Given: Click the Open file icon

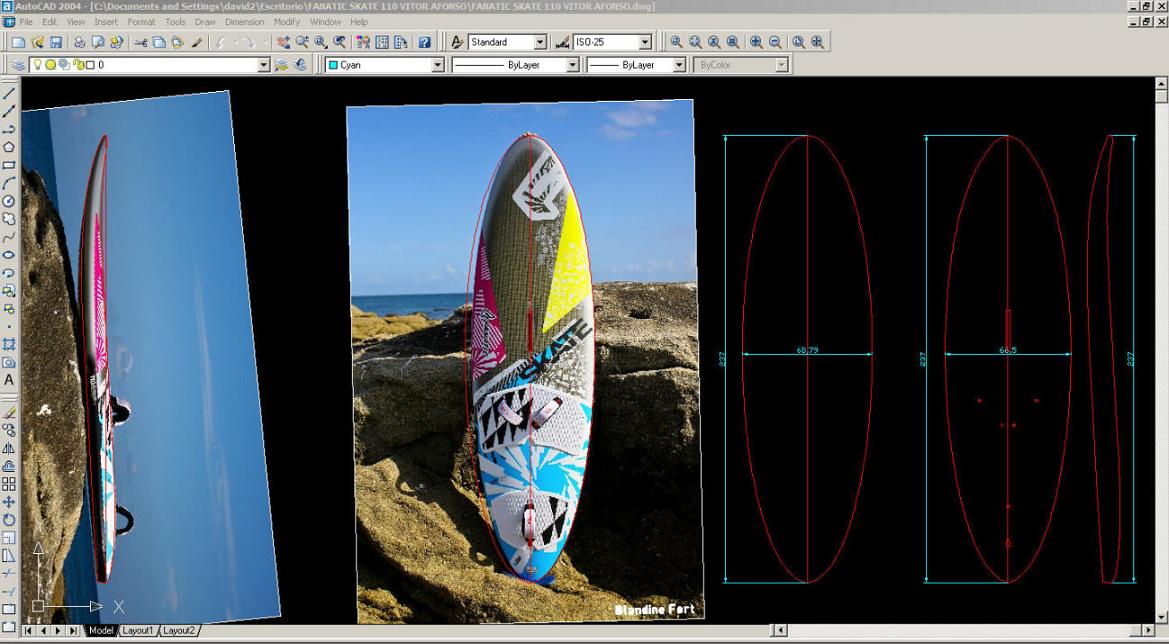Looking at the screenshot, I should pos(37,42).
